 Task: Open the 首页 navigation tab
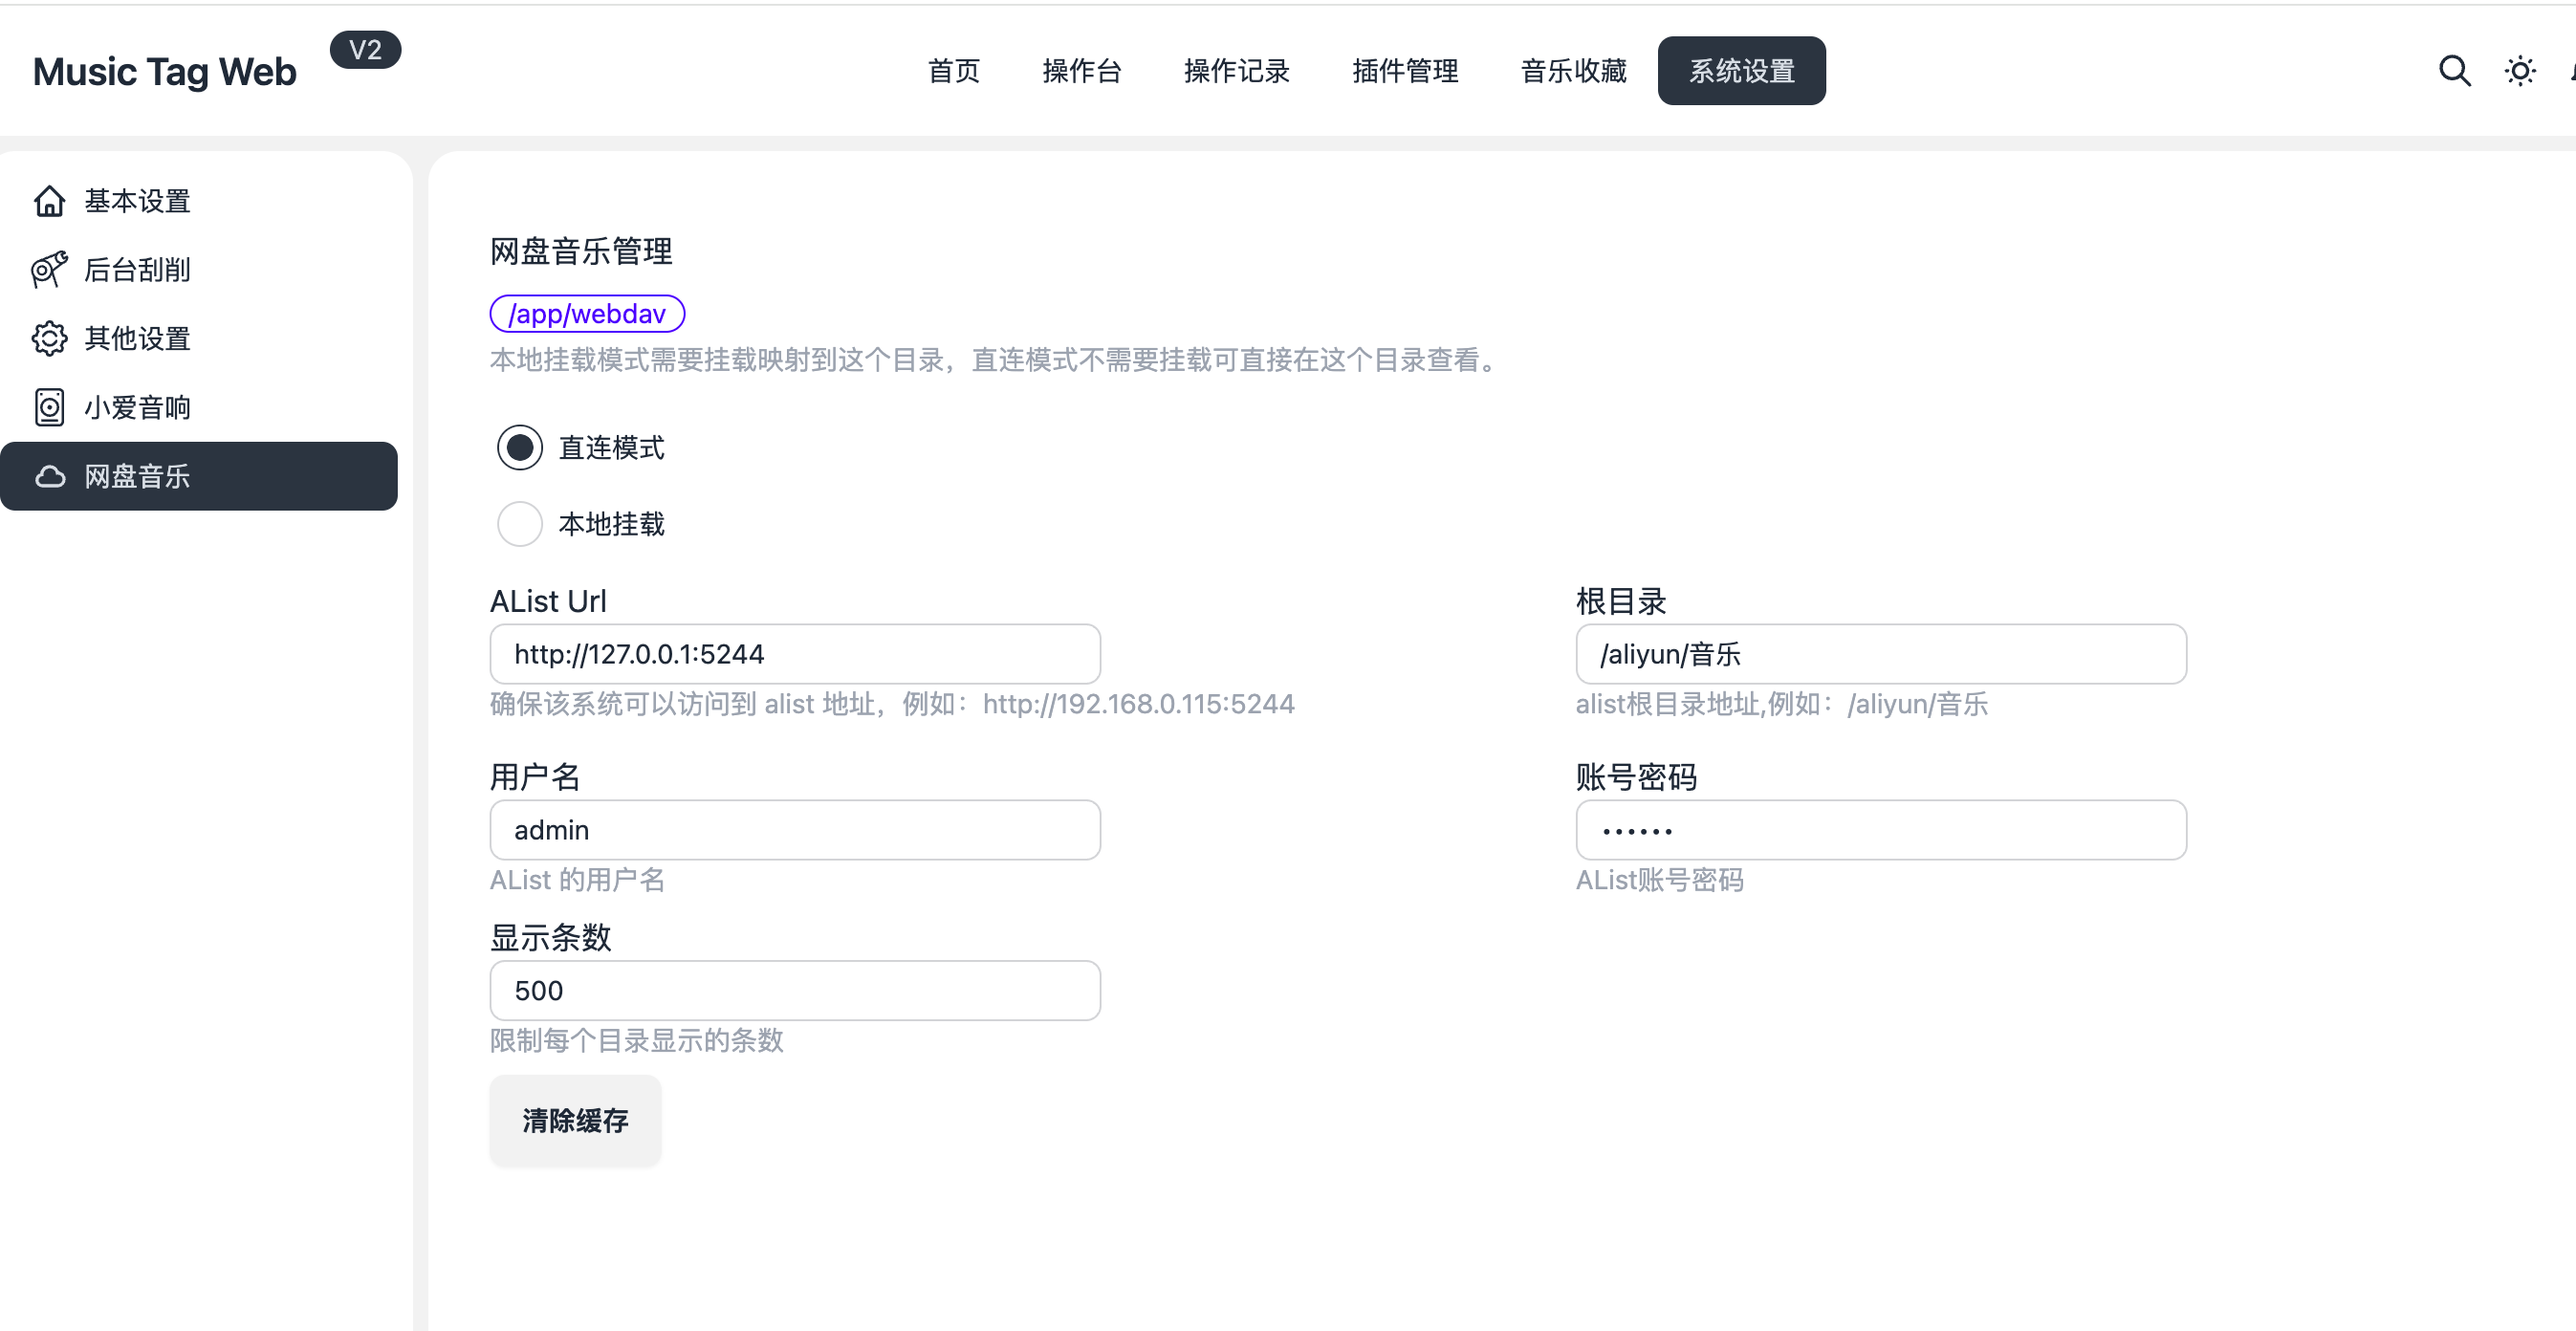pyautogui.click(x=953, y=71)
